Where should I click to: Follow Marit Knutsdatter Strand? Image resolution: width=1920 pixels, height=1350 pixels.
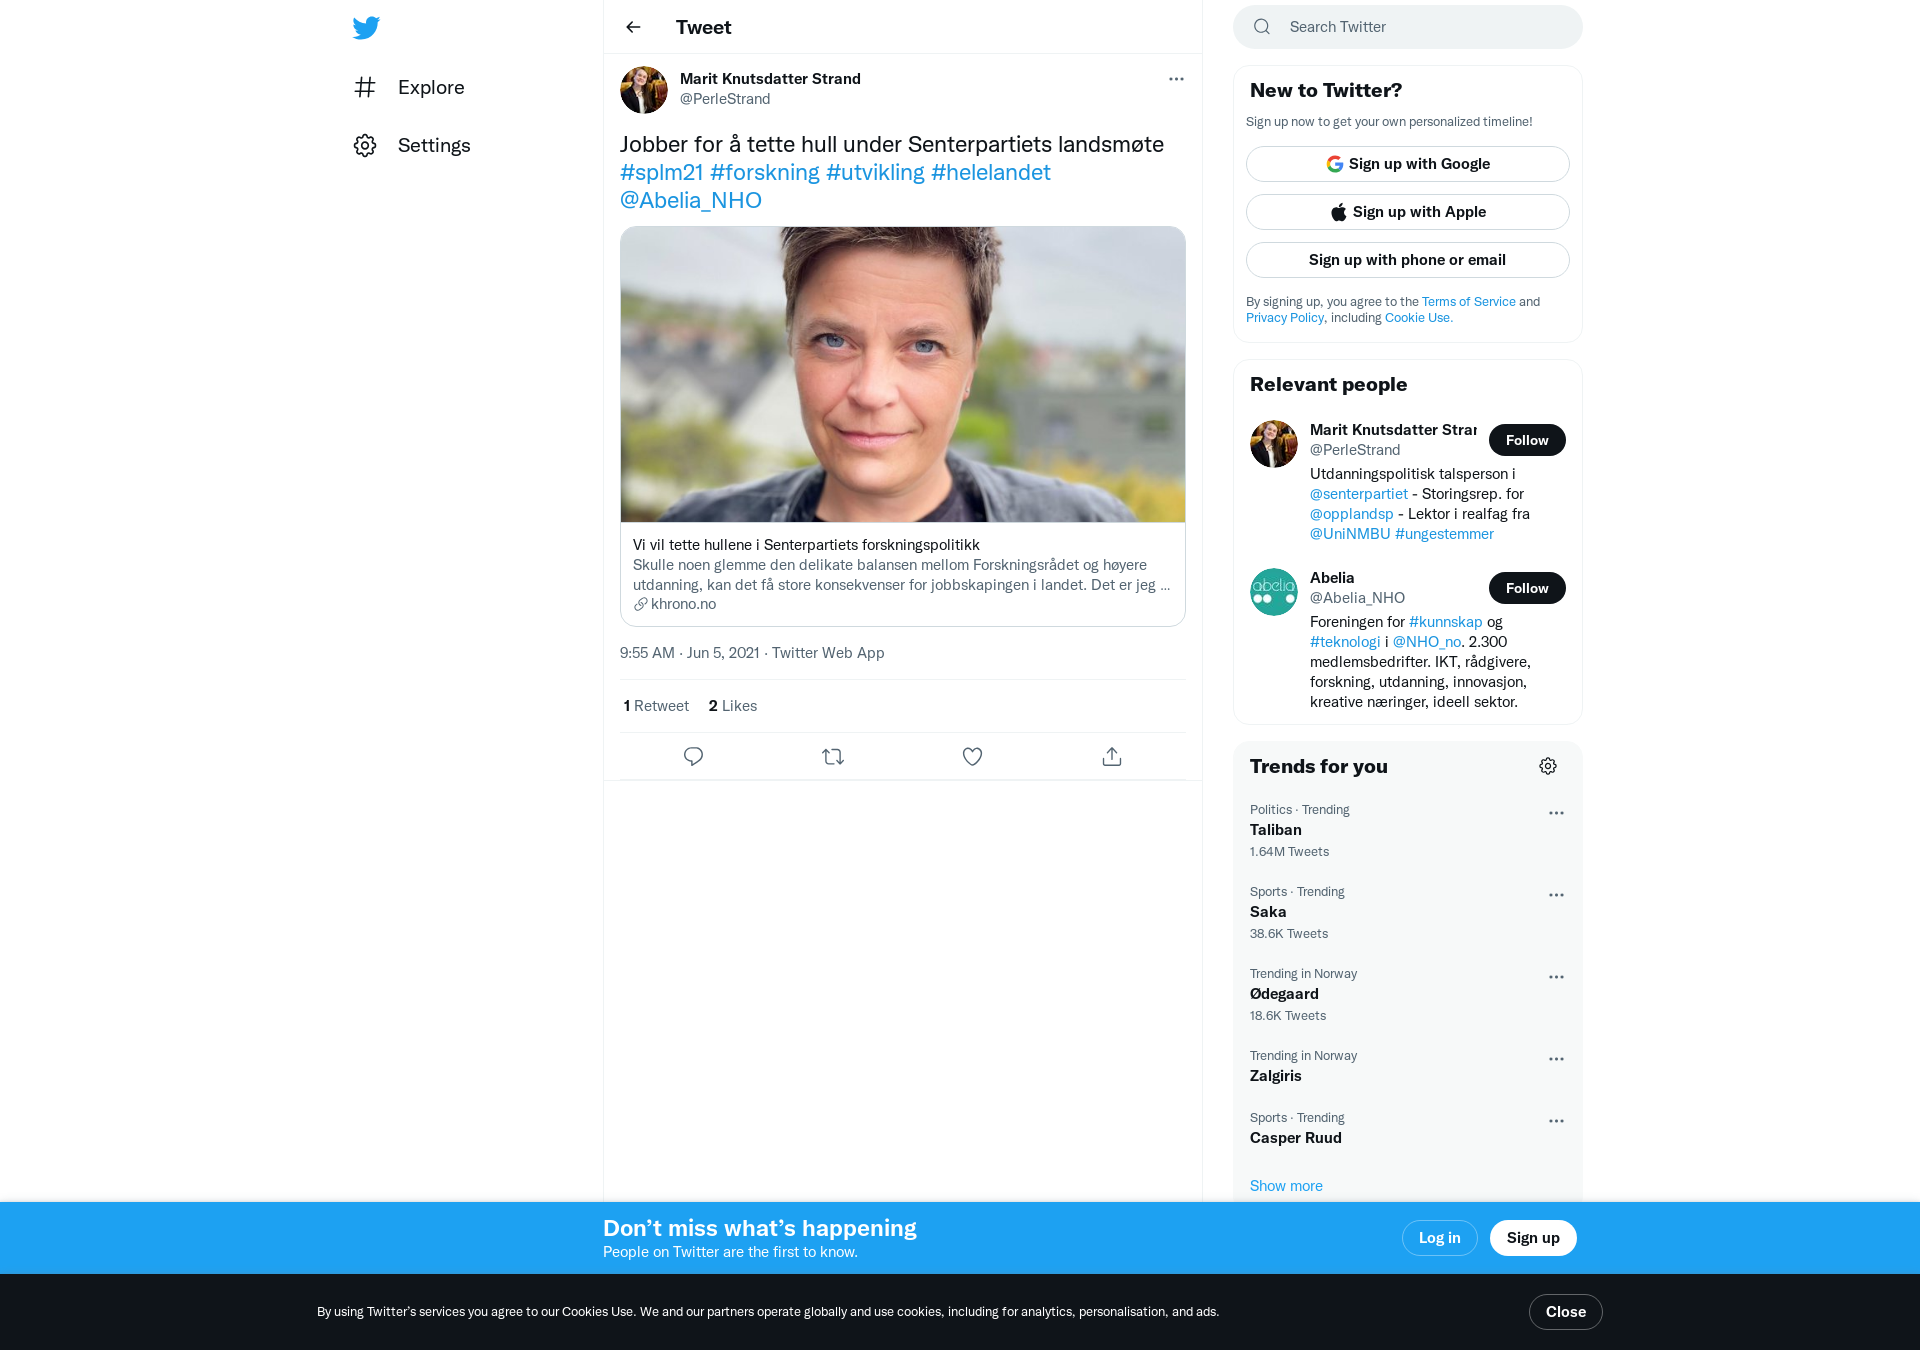point(1527,440)
